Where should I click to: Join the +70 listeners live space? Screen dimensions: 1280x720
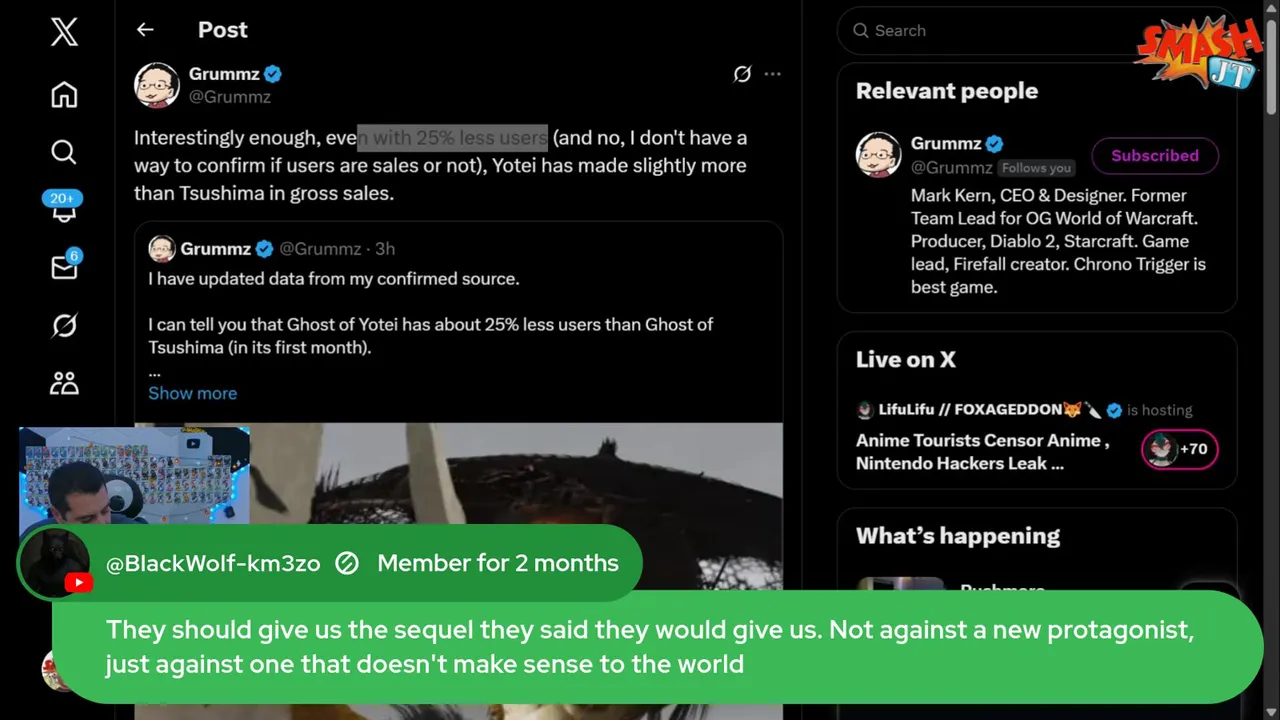pyautogui.click(x=1179, y=449)
